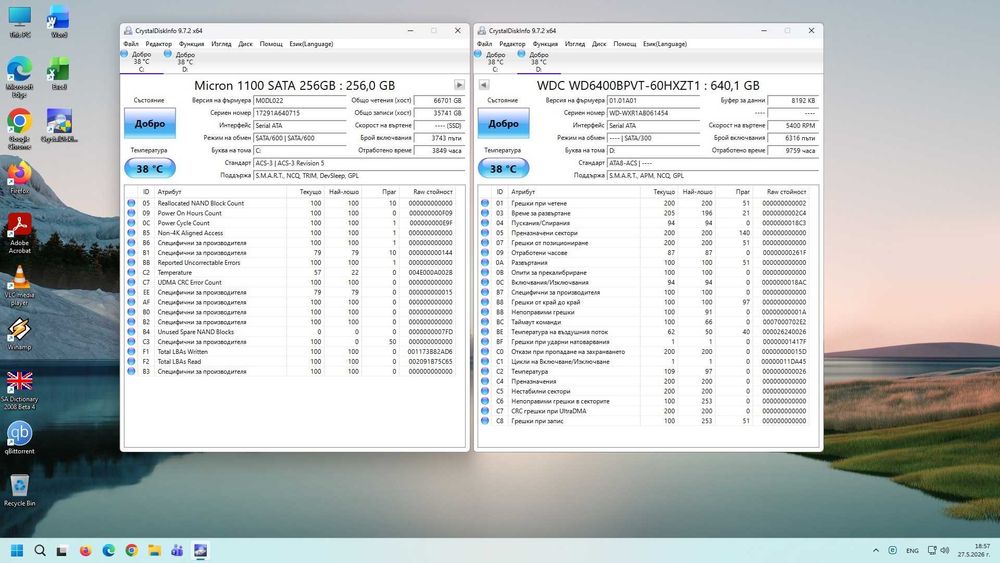Open Език(Language) menu in right window
The width and height of the screenshot is (1000, 563).
665,44
